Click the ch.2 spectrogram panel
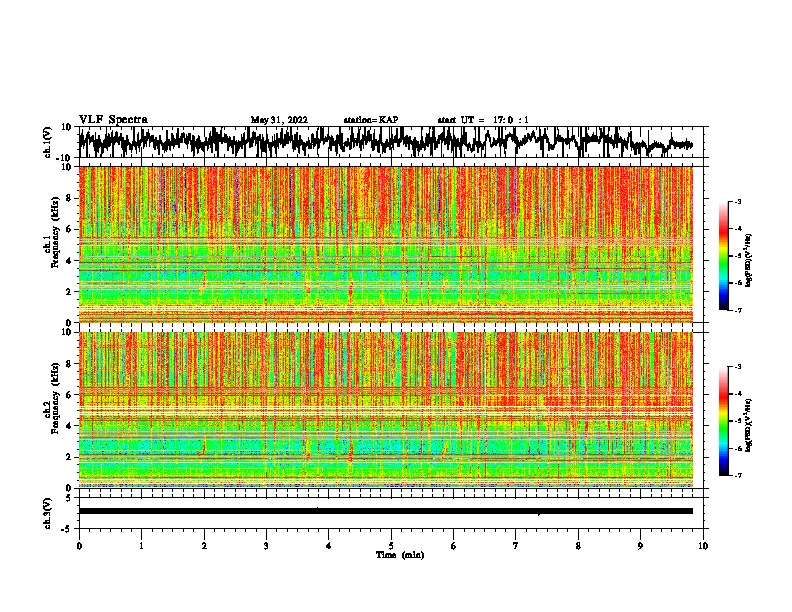This screenshot has height=612, width=792. [385, 410]
